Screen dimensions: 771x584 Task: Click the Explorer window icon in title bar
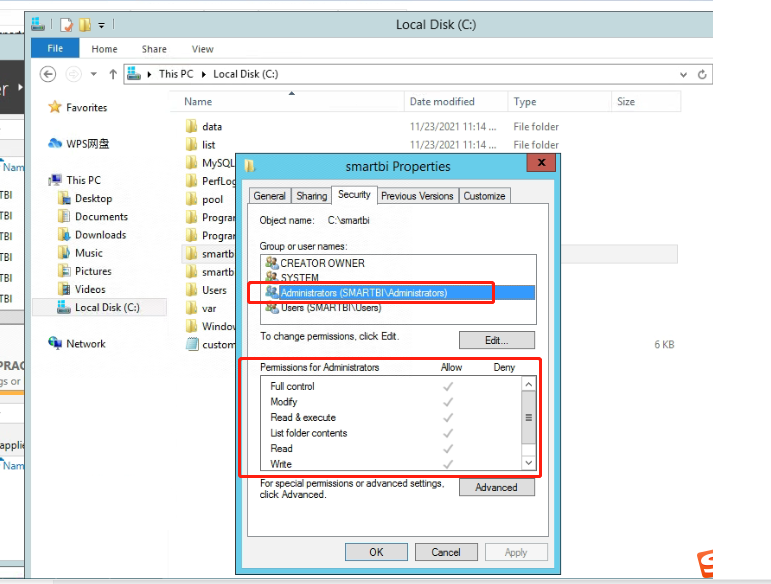coord(38,24)
